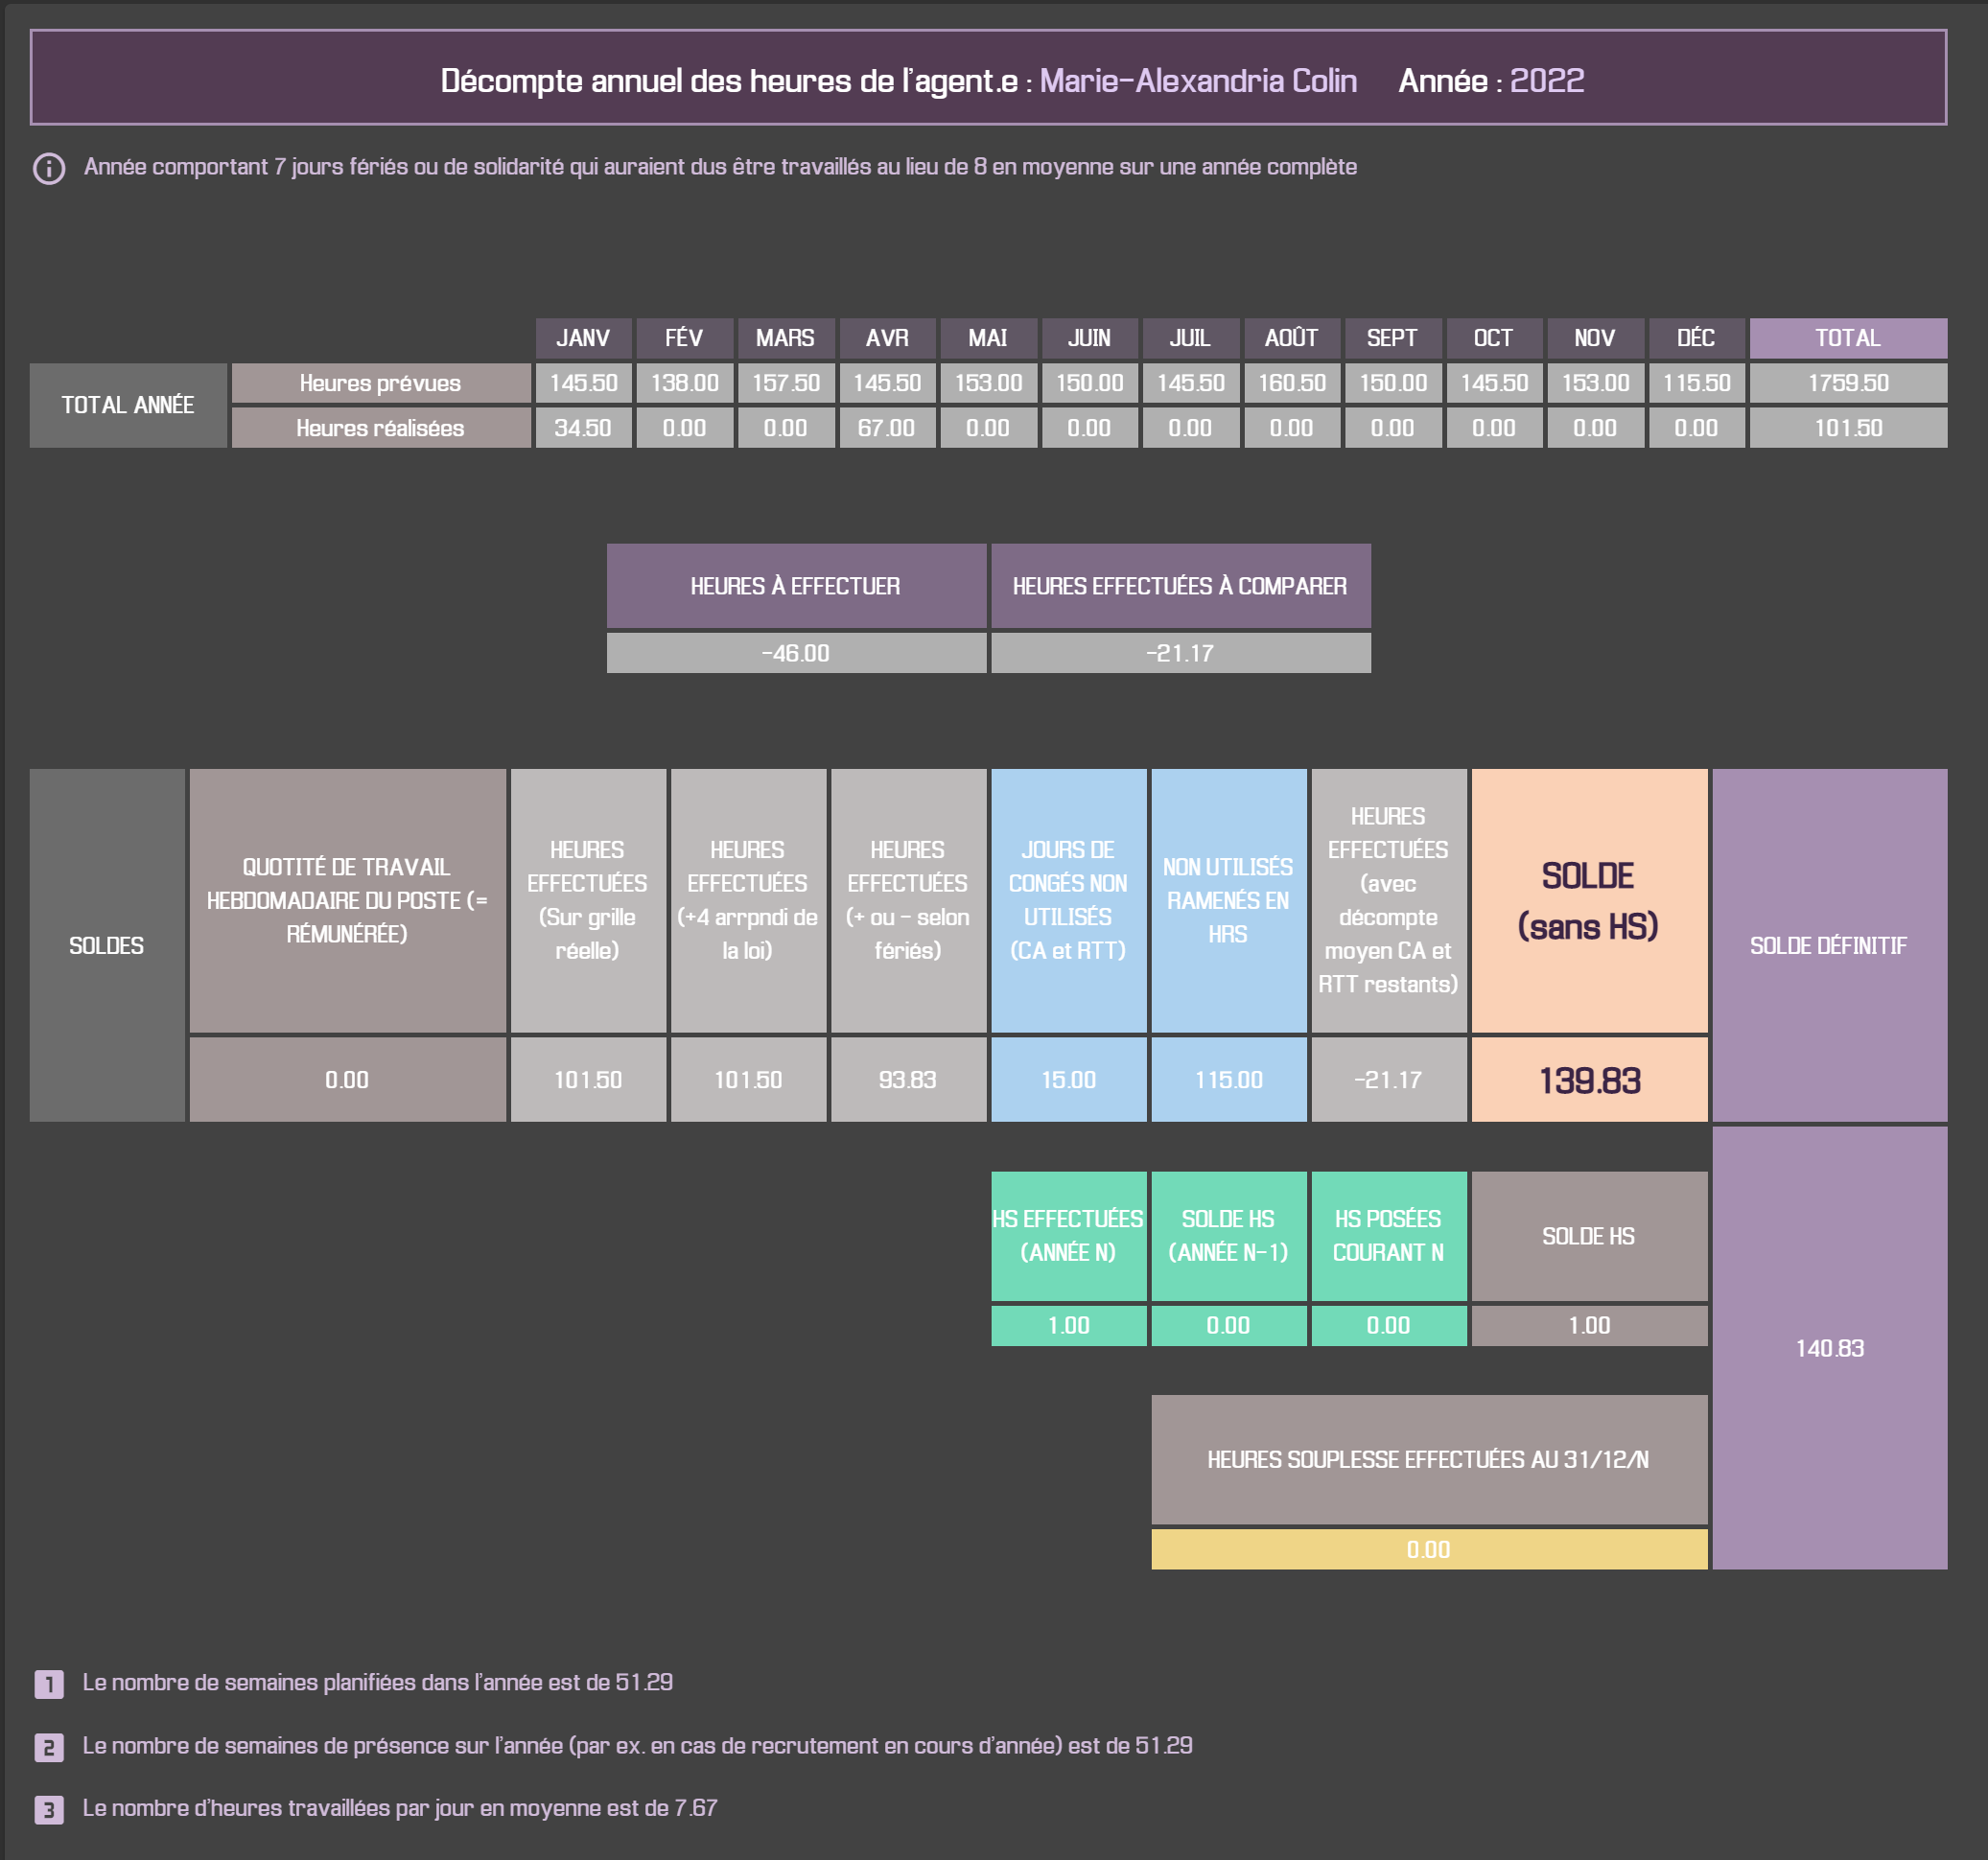Click the grey SOLDE HS header
This screenshot has height=1860, width=1988.
pos(1589,1236)
